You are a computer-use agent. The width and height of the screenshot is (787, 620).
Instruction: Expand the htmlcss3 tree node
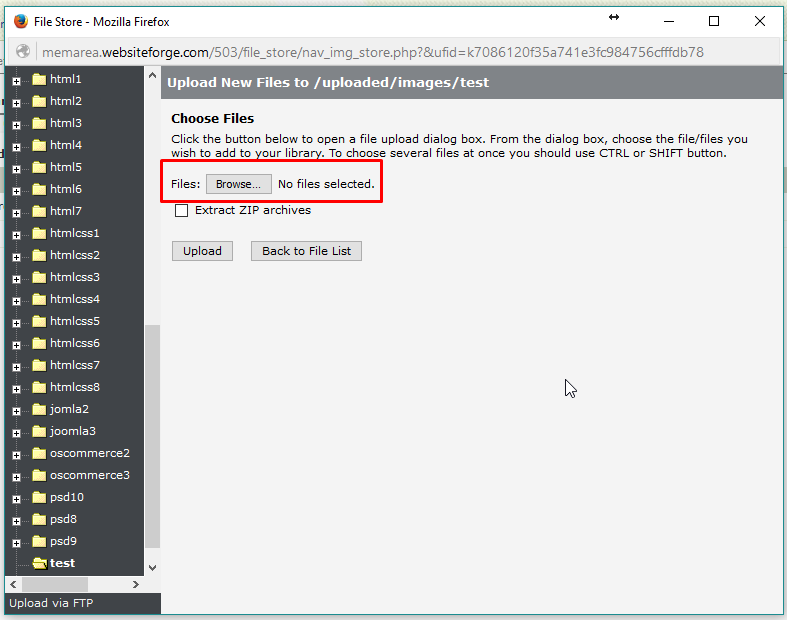[x=17, y=280]
